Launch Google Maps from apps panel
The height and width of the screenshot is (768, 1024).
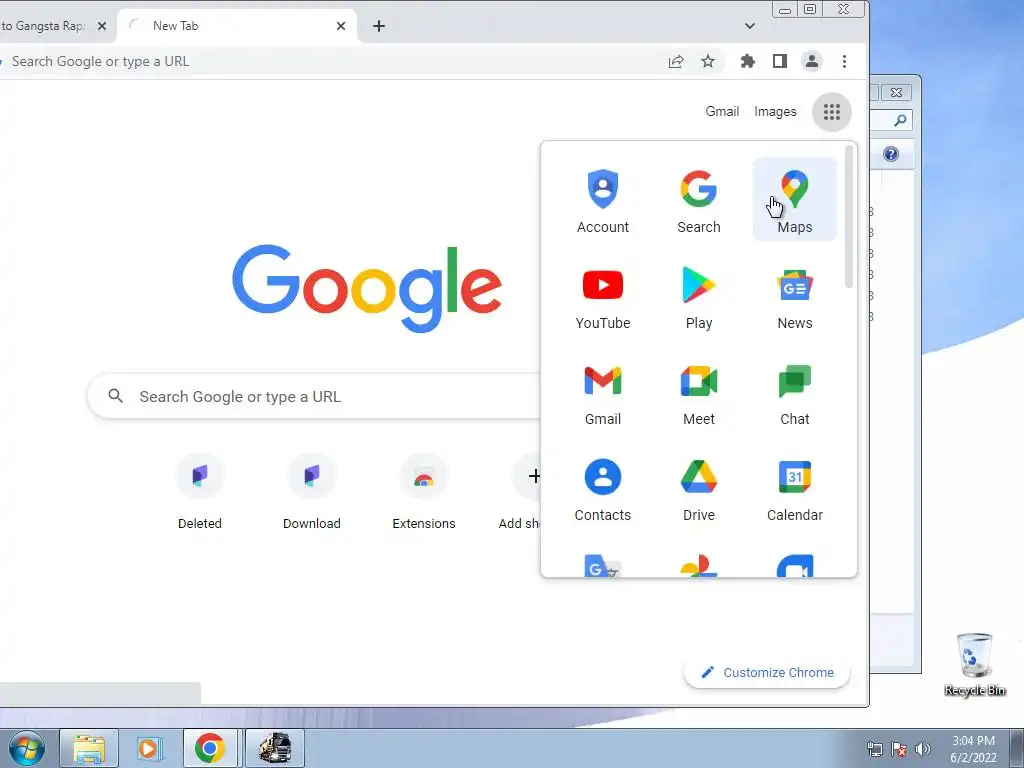pyautogui.click(x=794, y=200)
